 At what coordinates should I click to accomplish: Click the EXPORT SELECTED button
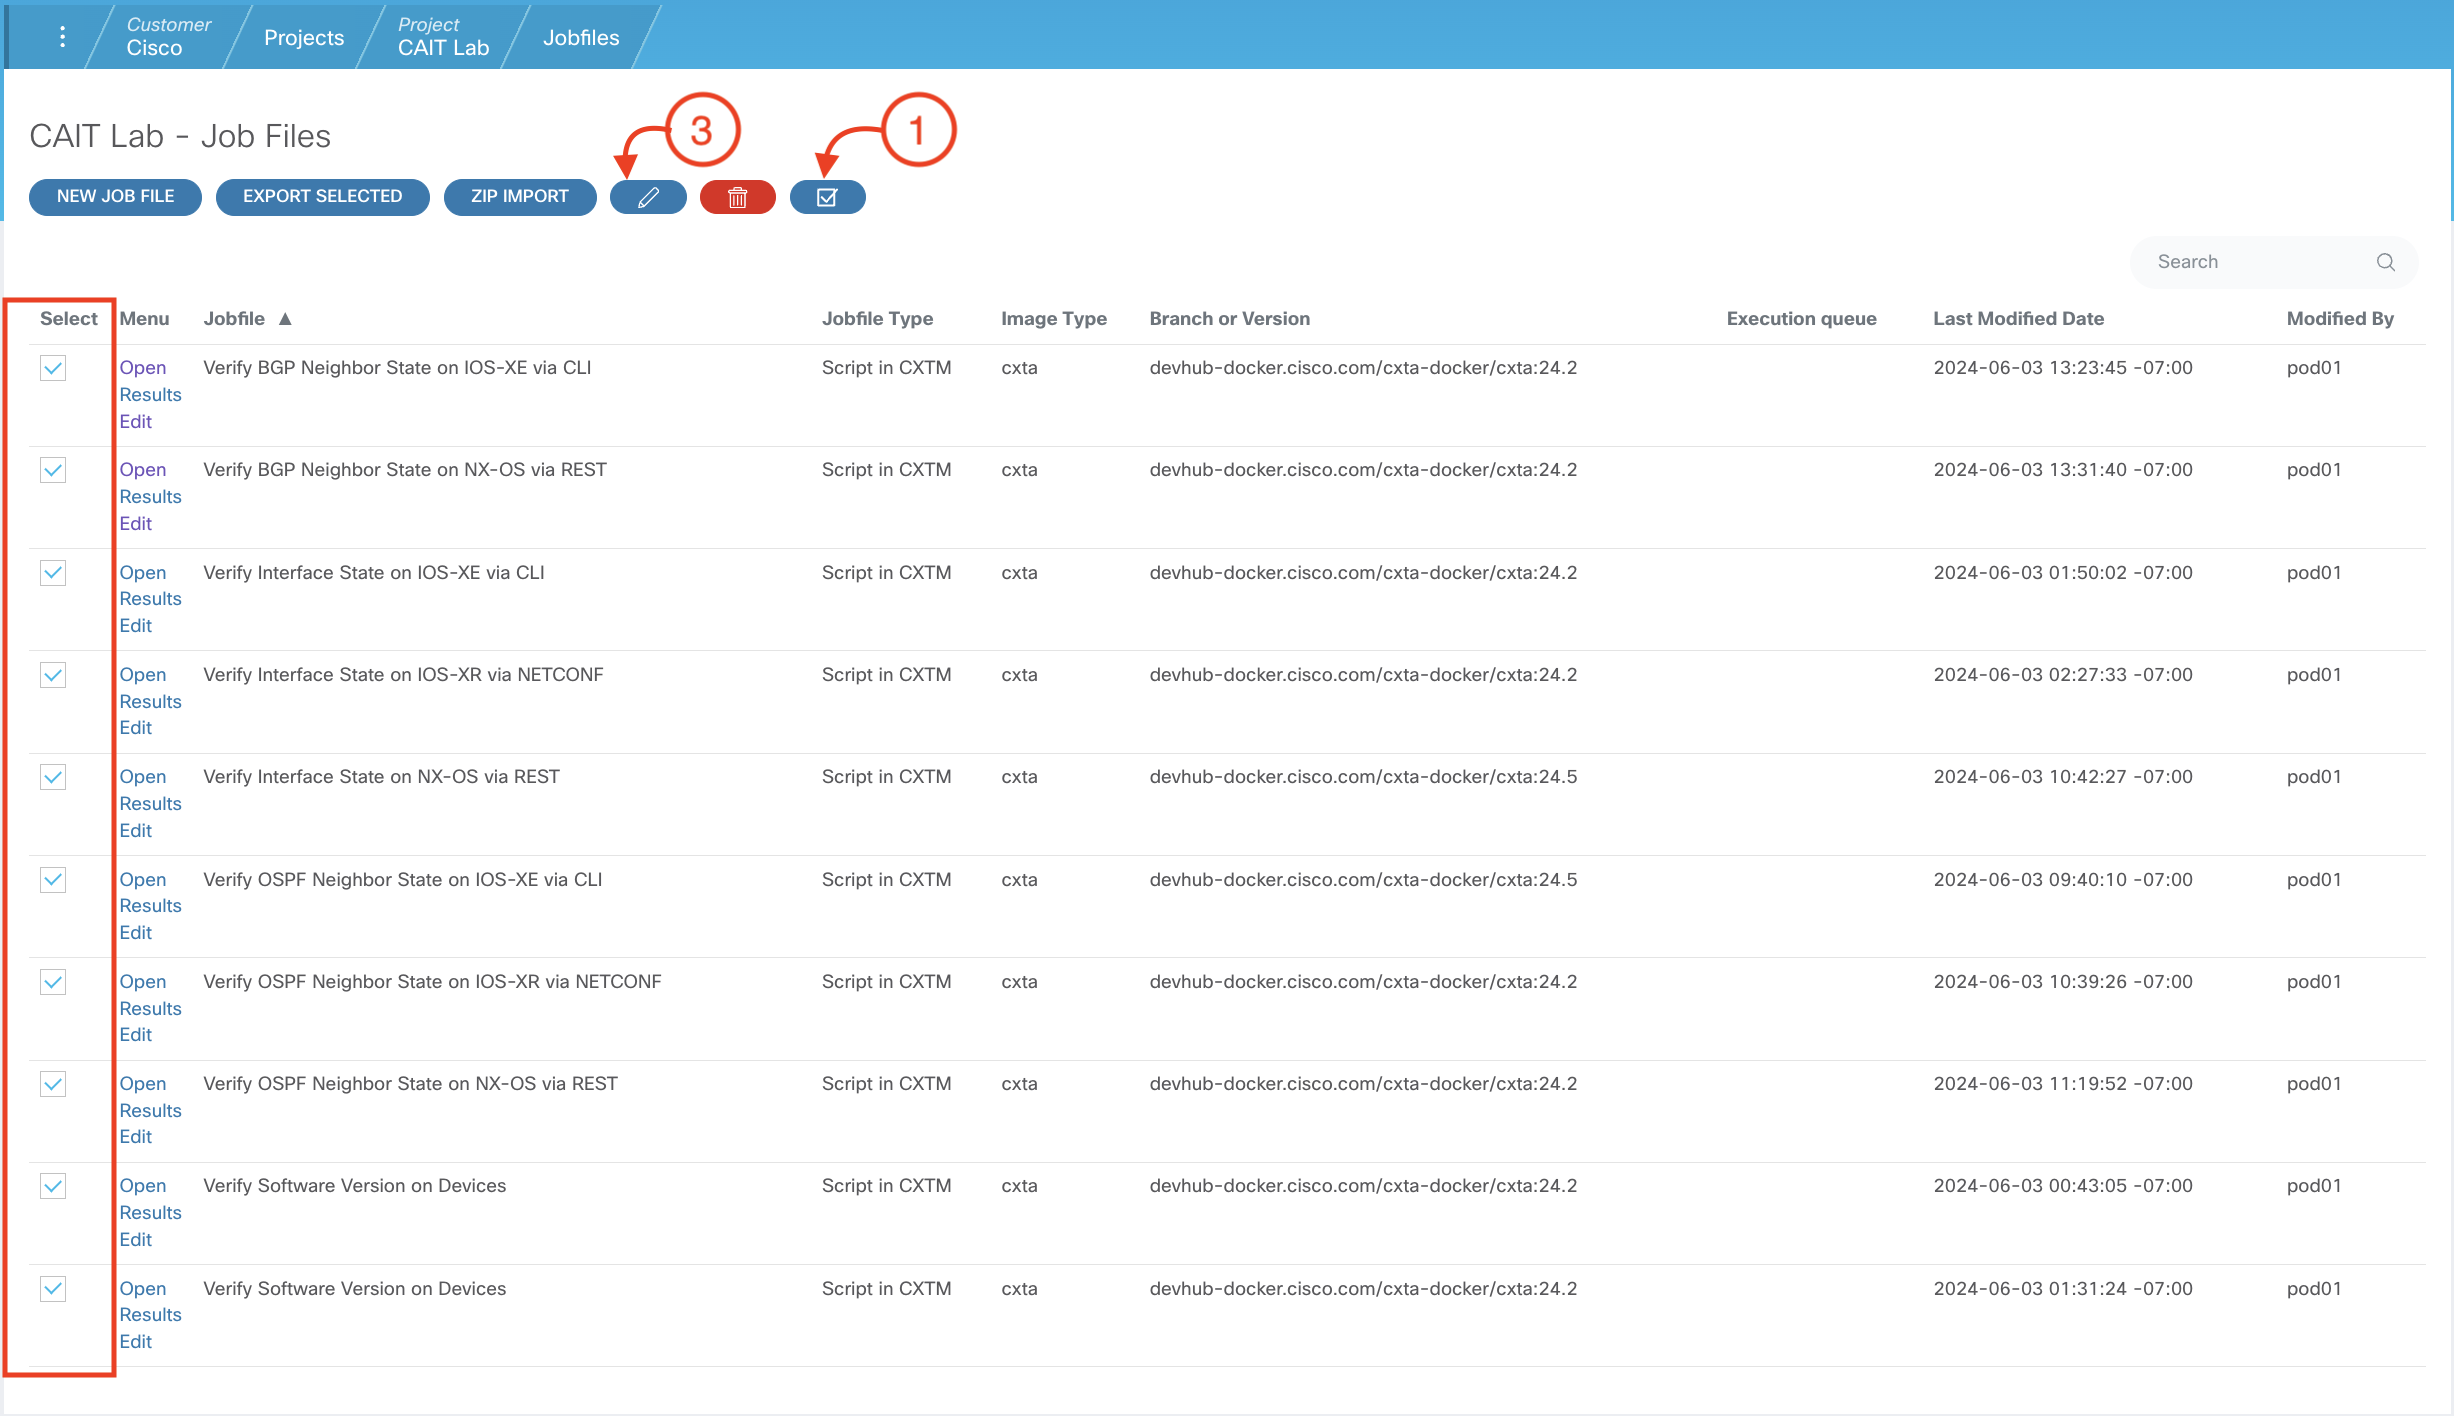322,197
